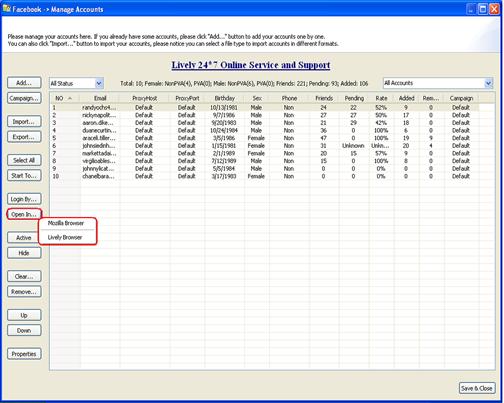
Task: Minimize the Manage Accounts window
Action: [471, 9]
